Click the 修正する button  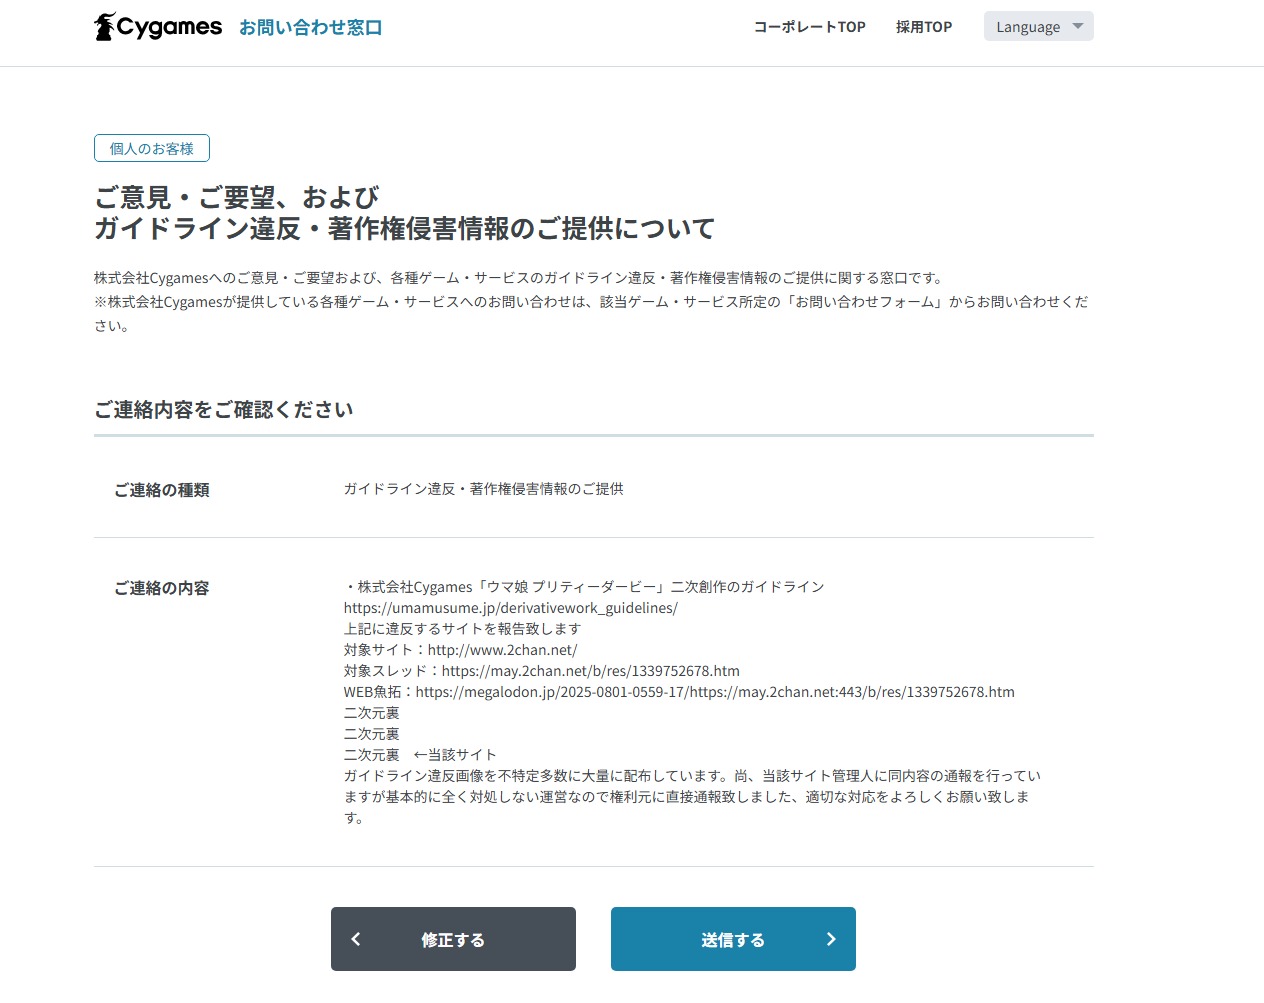453,939
